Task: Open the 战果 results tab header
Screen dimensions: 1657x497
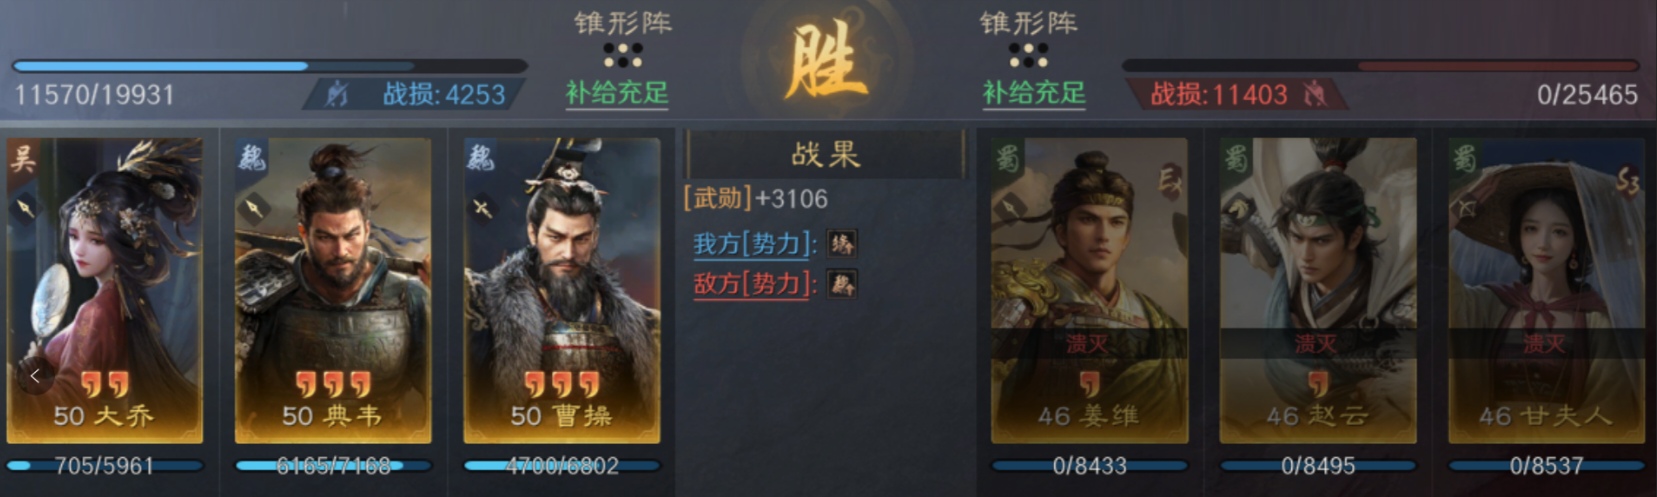Action: pyautogui.click(x=825, y=154)
